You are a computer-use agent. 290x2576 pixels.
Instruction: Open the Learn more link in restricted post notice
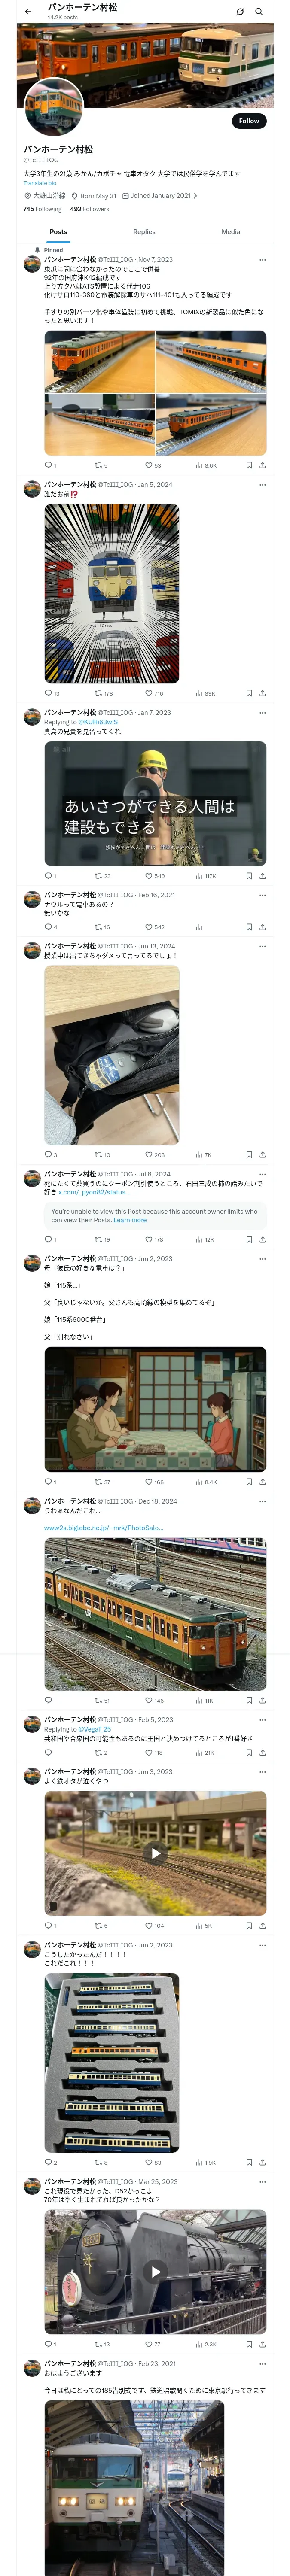130,1220
